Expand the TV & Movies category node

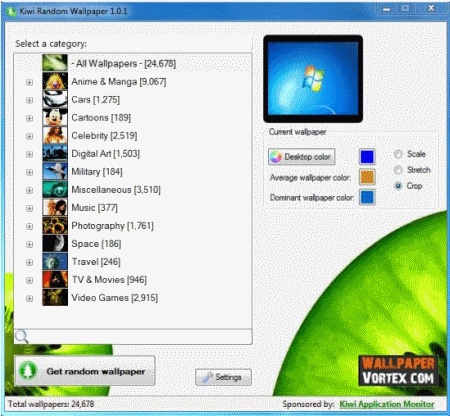click(30, 280)
